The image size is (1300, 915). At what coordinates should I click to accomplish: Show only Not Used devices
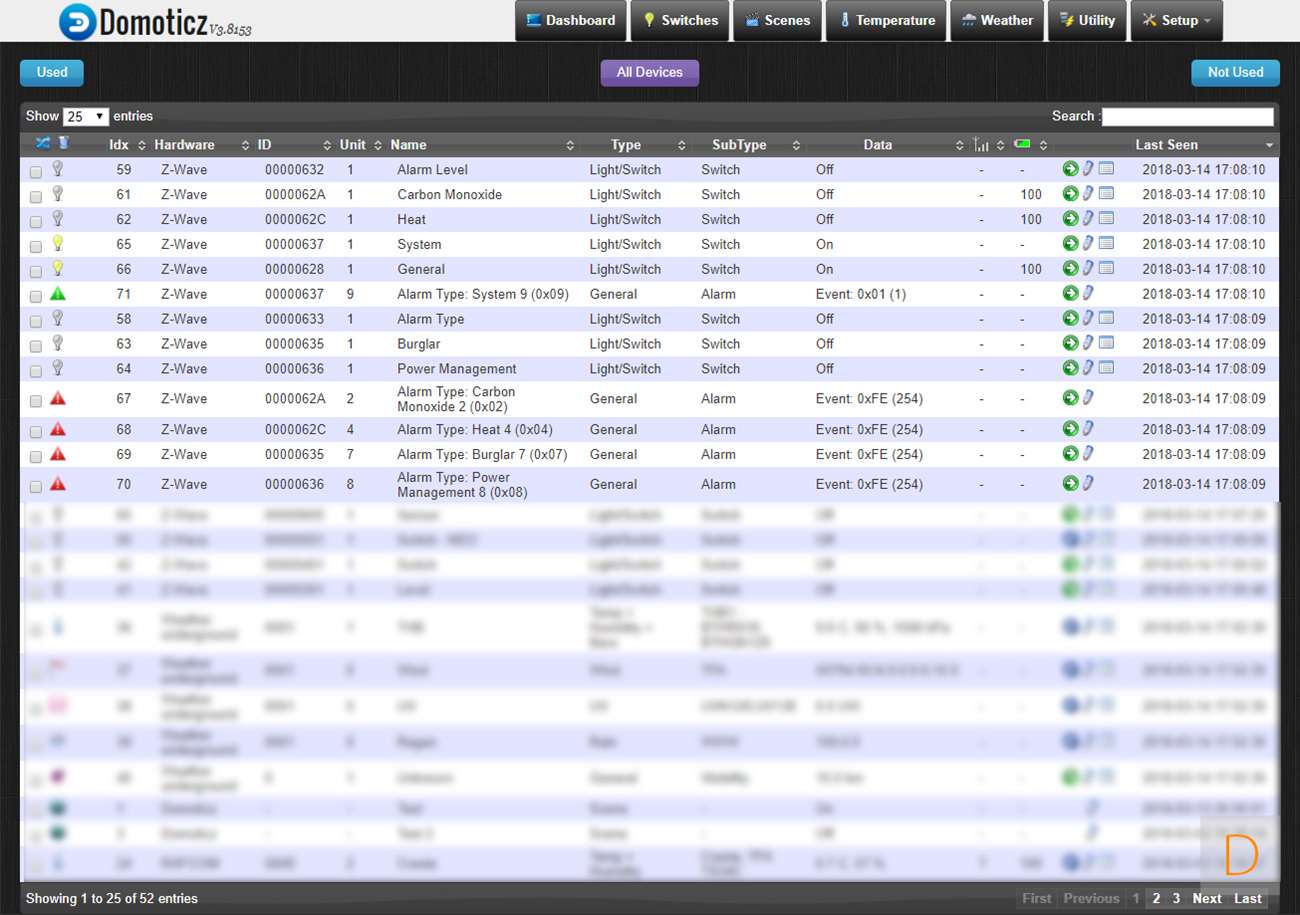point(1235,72)
